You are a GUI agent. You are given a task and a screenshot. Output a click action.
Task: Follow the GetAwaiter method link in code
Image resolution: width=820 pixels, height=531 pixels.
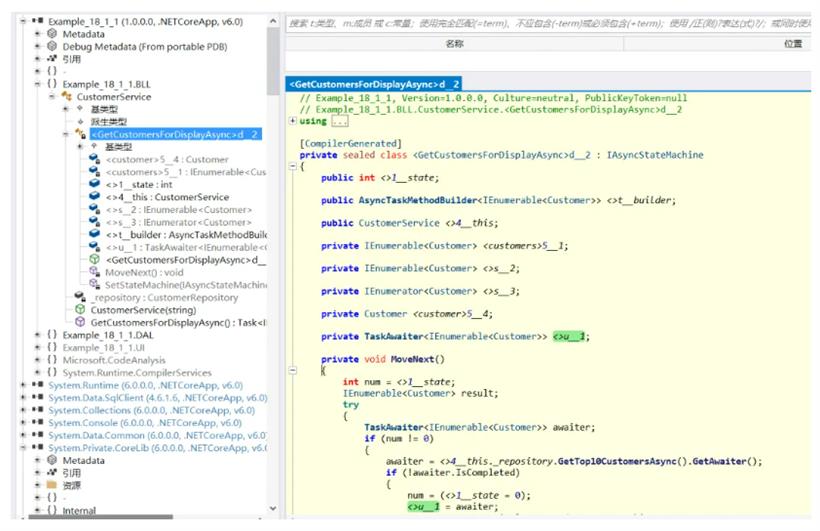pos(719,461)
